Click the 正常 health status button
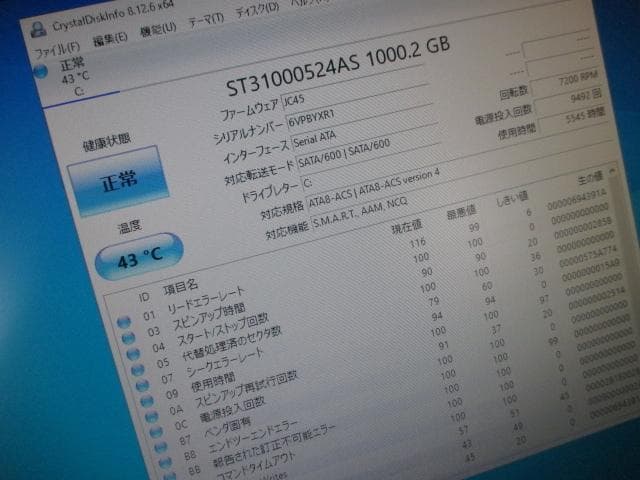Screen dimensions: 640x480 pos(118,181)
